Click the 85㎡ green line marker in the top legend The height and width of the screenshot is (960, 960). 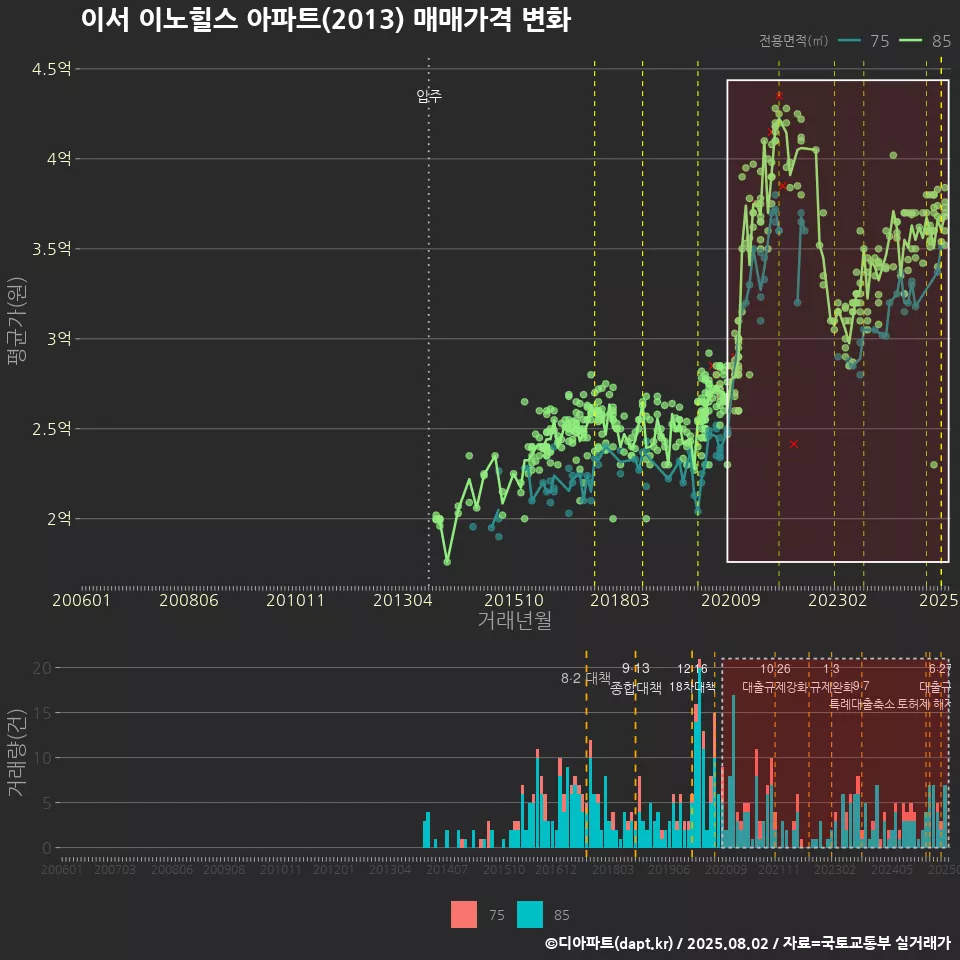910,40
